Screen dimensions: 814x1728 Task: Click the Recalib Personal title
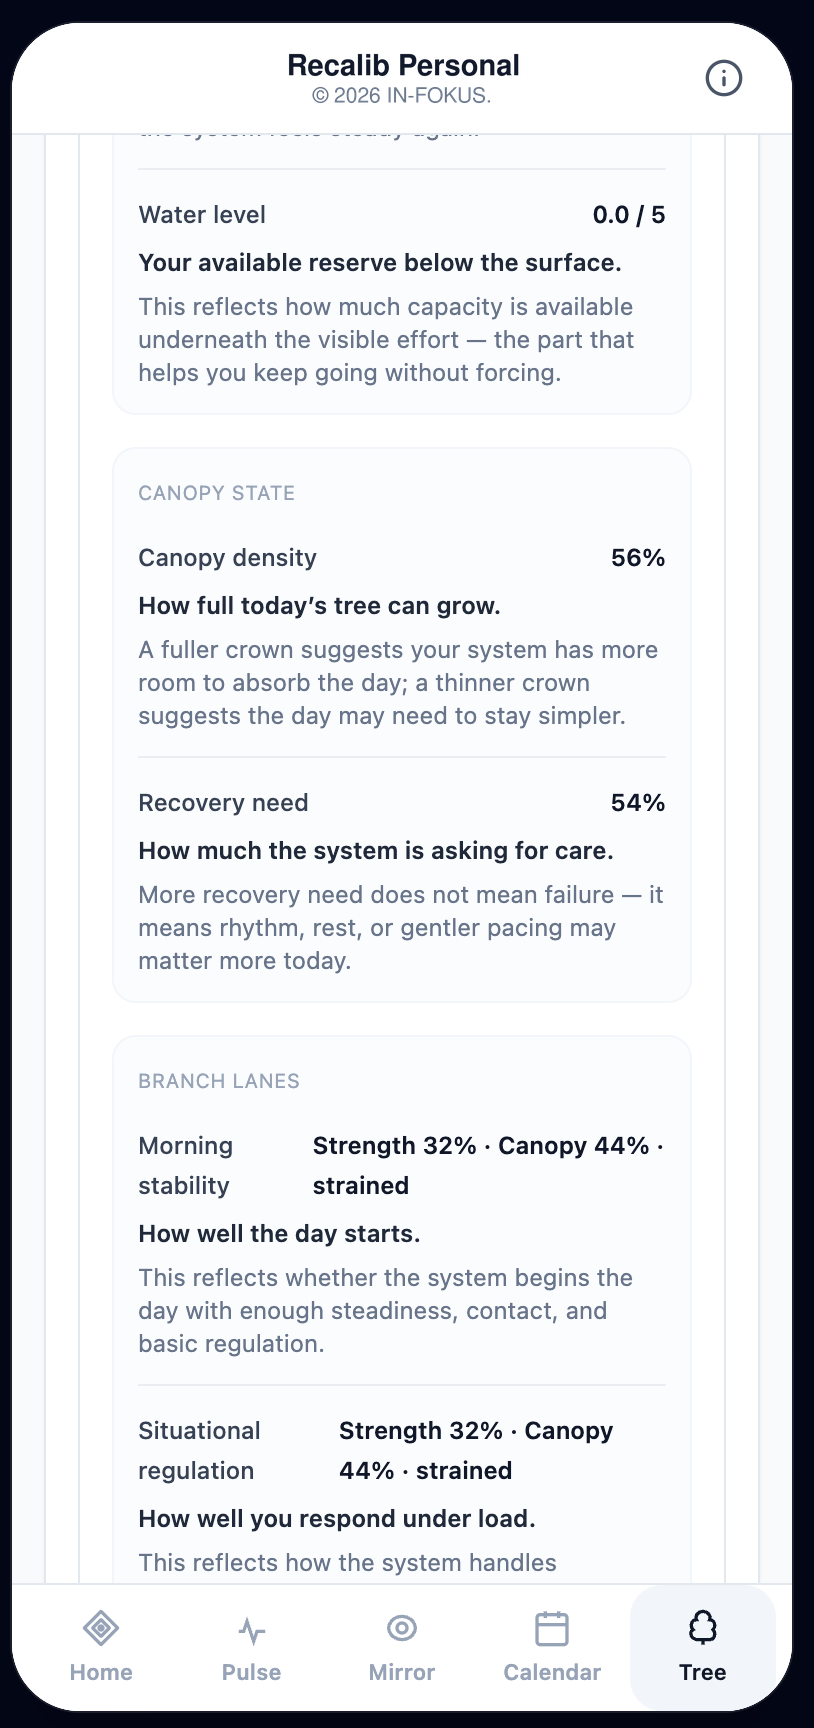pos(403,65)
